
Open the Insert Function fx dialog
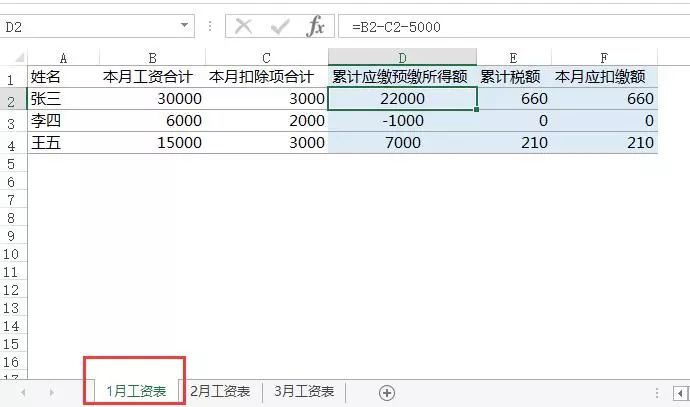[x=315, y=26]
